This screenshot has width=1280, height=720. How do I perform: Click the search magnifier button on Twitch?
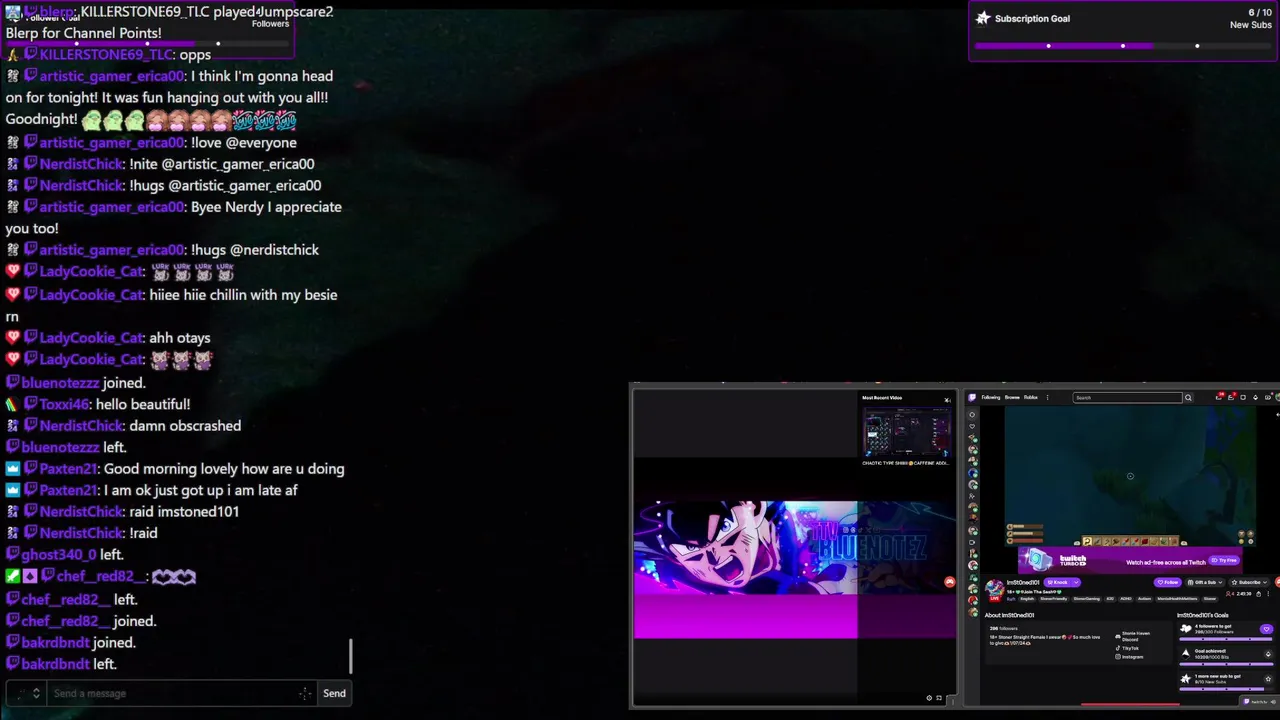tap(1188, 397)
